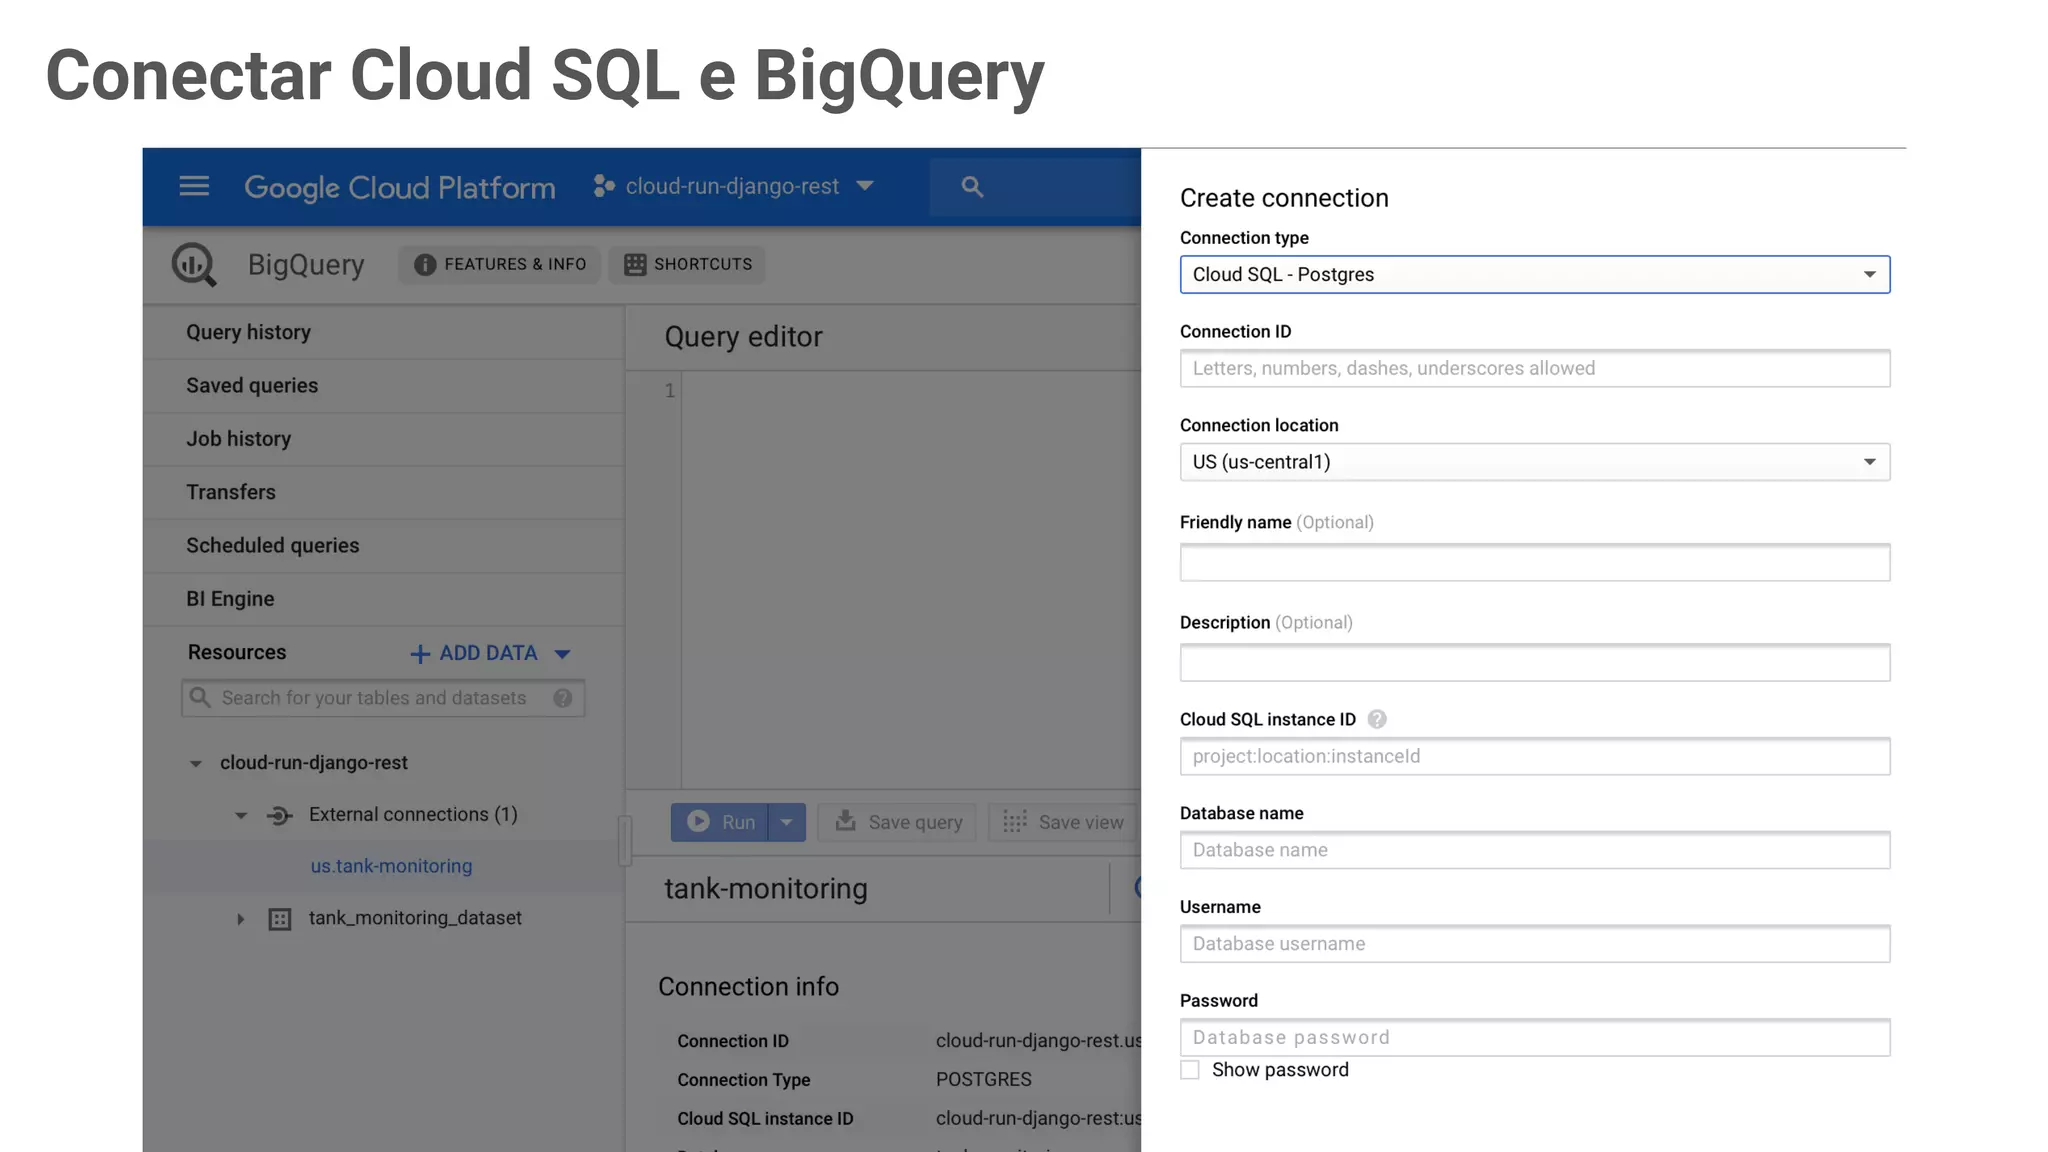Click the External connections plug icon
2048x1152 pixels.
point(280,815)
